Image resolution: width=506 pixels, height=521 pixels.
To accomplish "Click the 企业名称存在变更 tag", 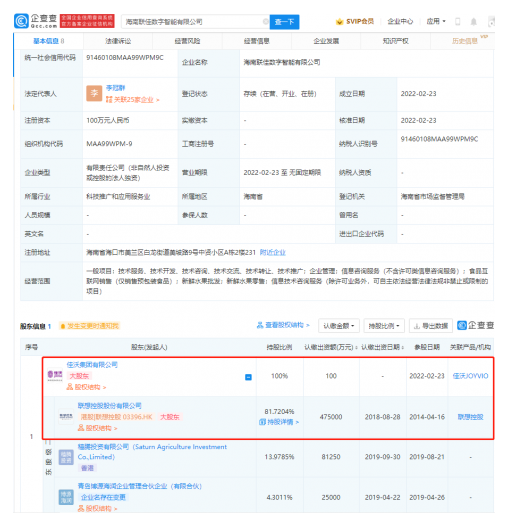I will (103, 497).
